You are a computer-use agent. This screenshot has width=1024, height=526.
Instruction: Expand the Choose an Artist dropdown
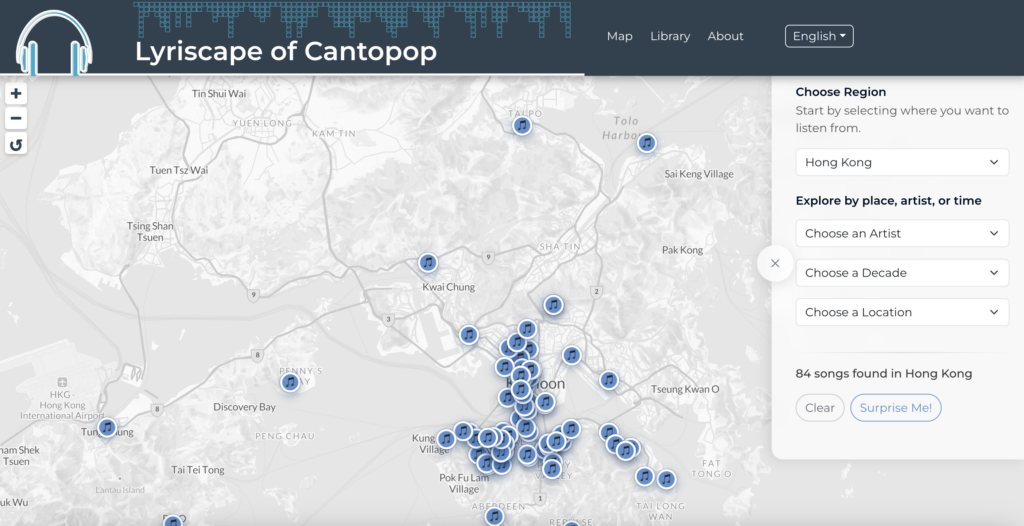(902, 233)
